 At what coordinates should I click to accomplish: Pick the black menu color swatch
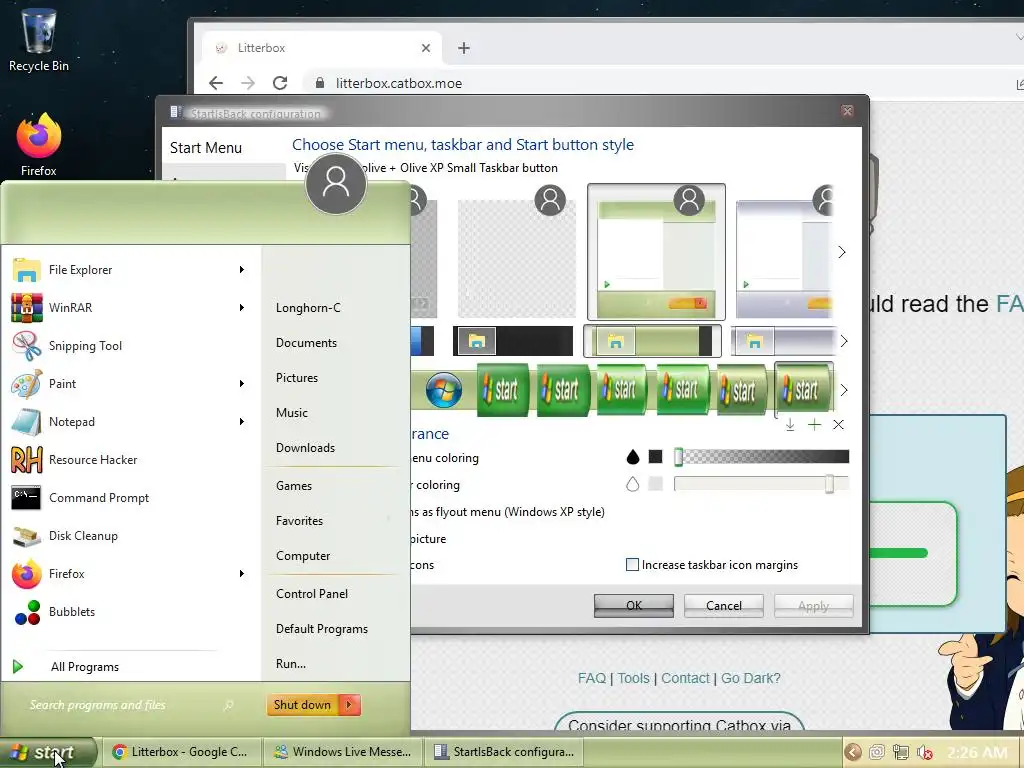pyautogui.click(x=656, y=456)
